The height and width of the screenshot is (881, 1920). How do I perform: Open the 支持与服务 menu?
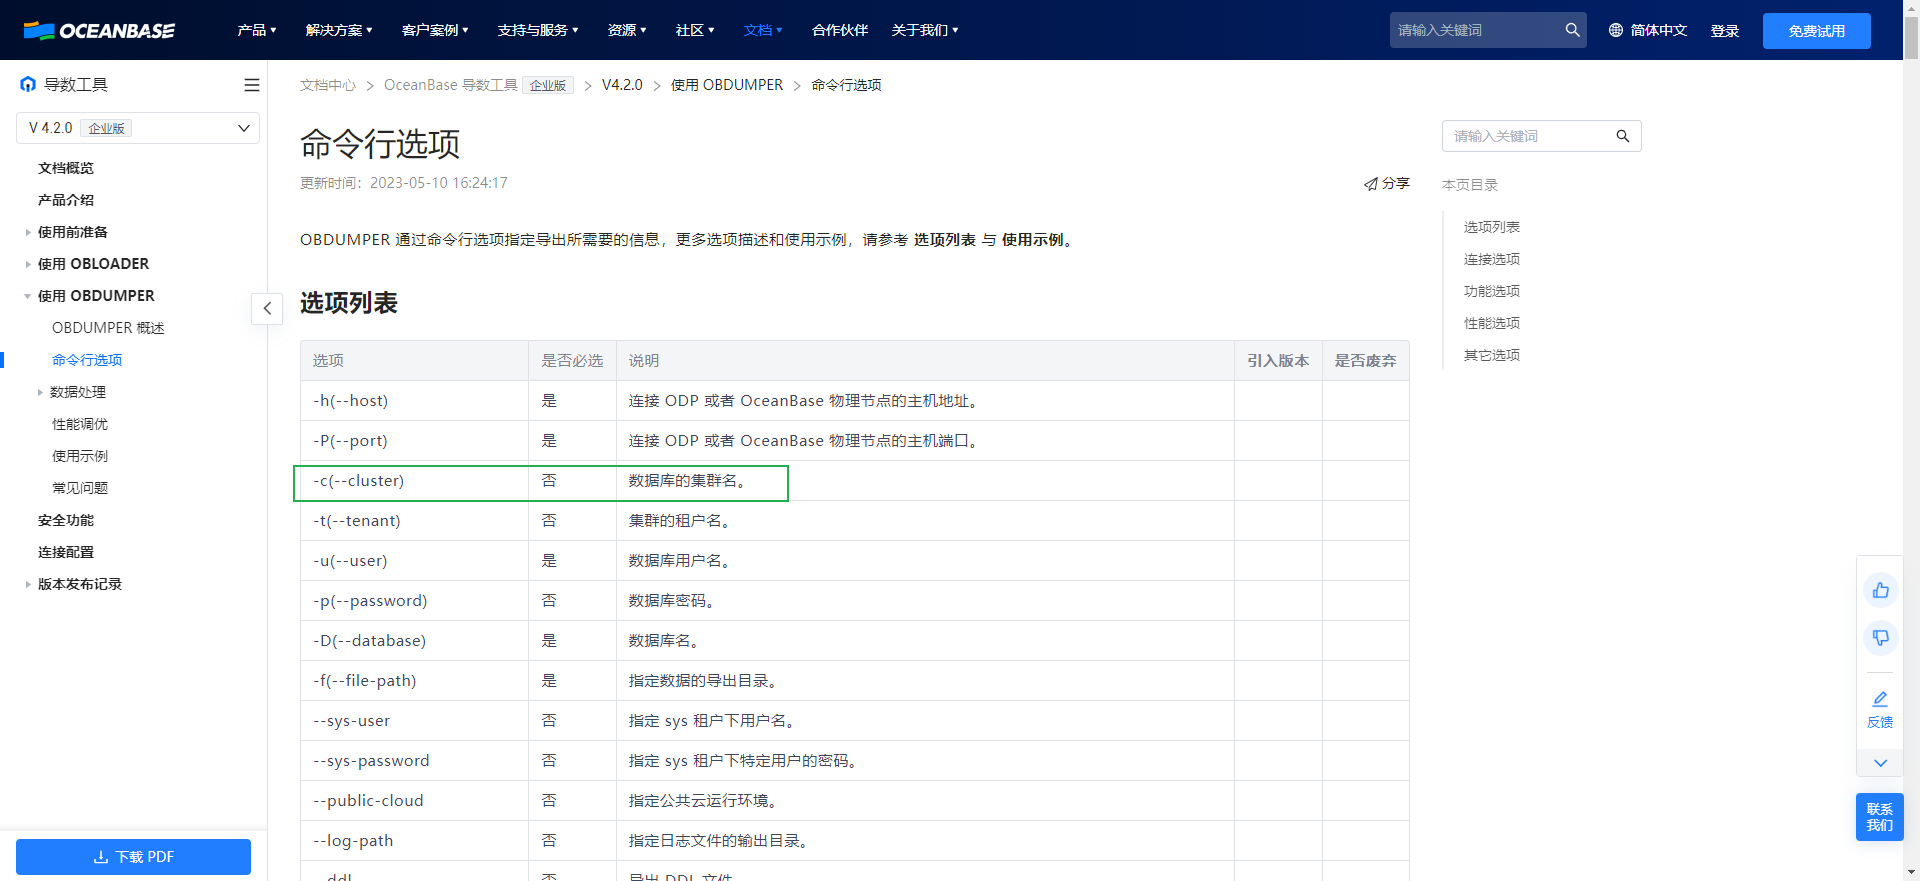pos(538,30)
